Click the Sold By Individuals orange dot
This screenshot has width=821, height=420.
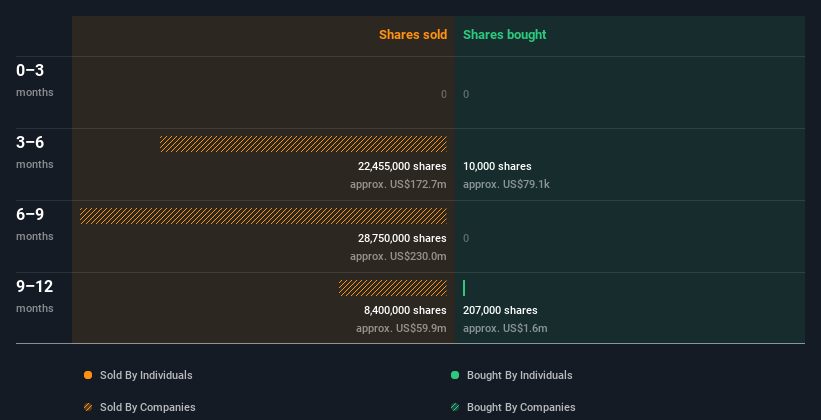(88, 375)
